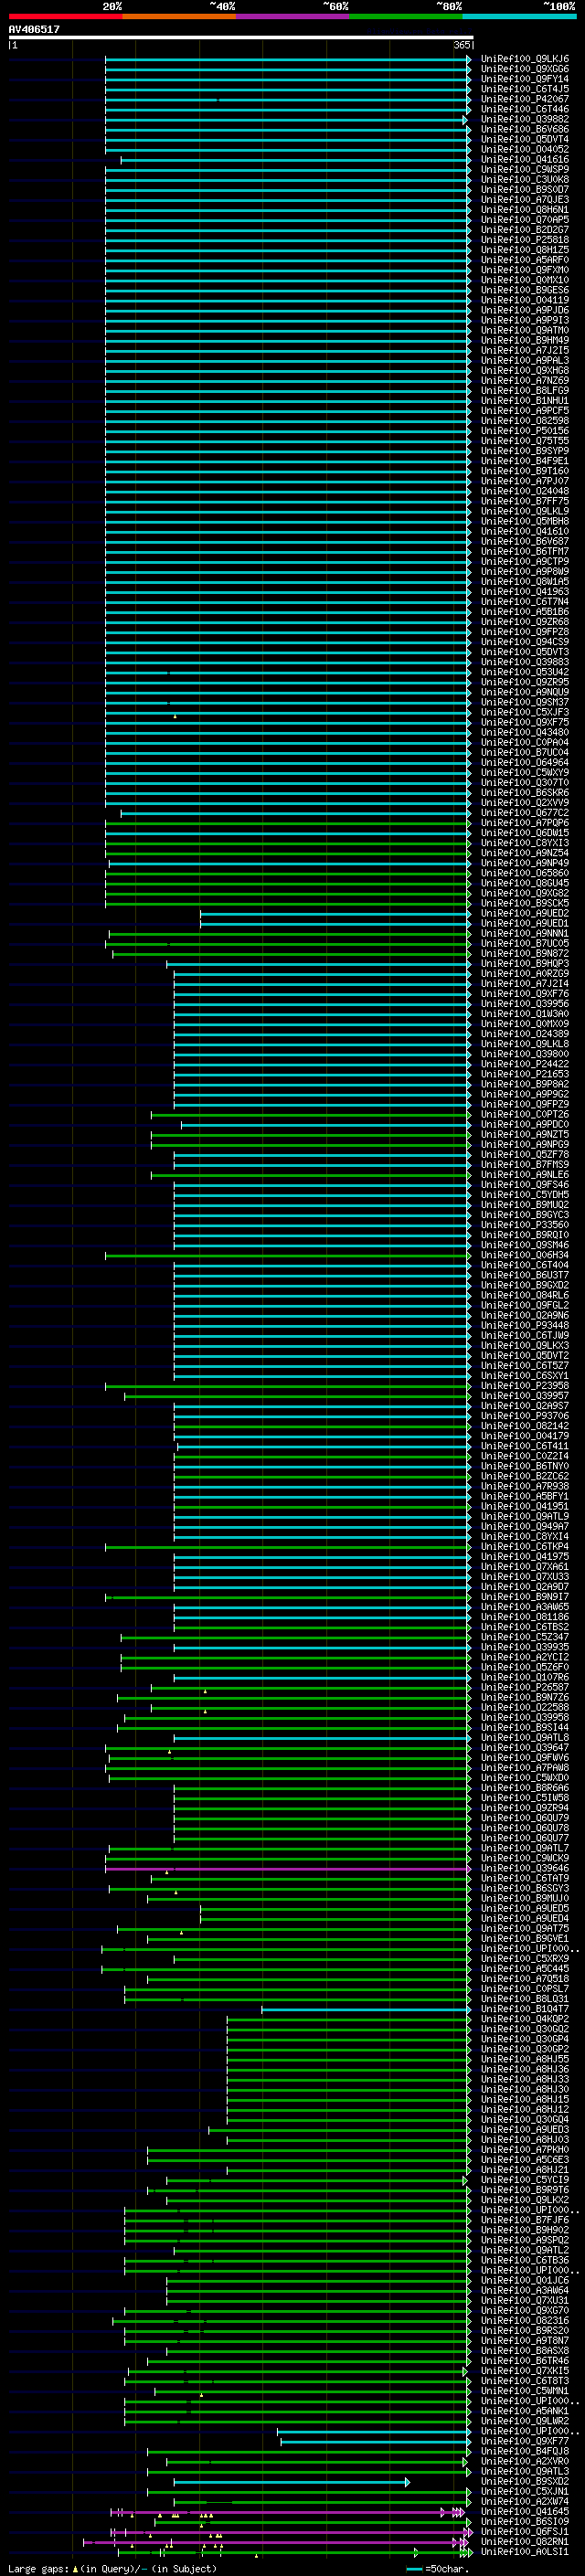Screen dimensions: 585x2576
Task: Select hit label UniRef100_P24422
Action: click(525, 1064)
